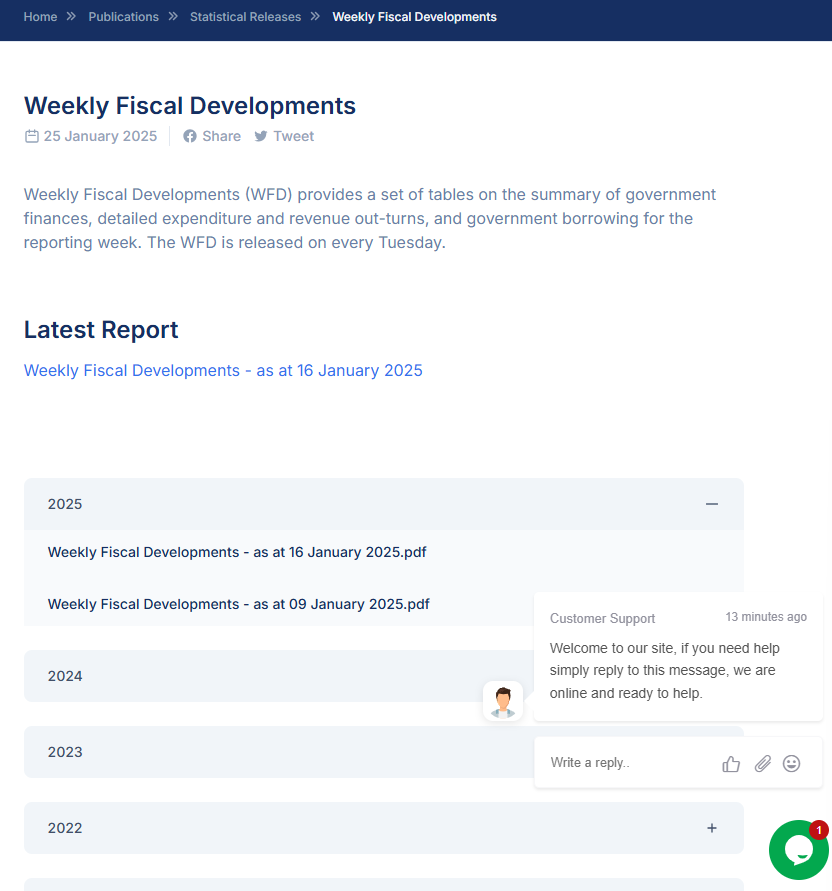Screen dimensions: 832x891
Task: Open the 09 January 2025.pdf file
Action: point(239,604)
